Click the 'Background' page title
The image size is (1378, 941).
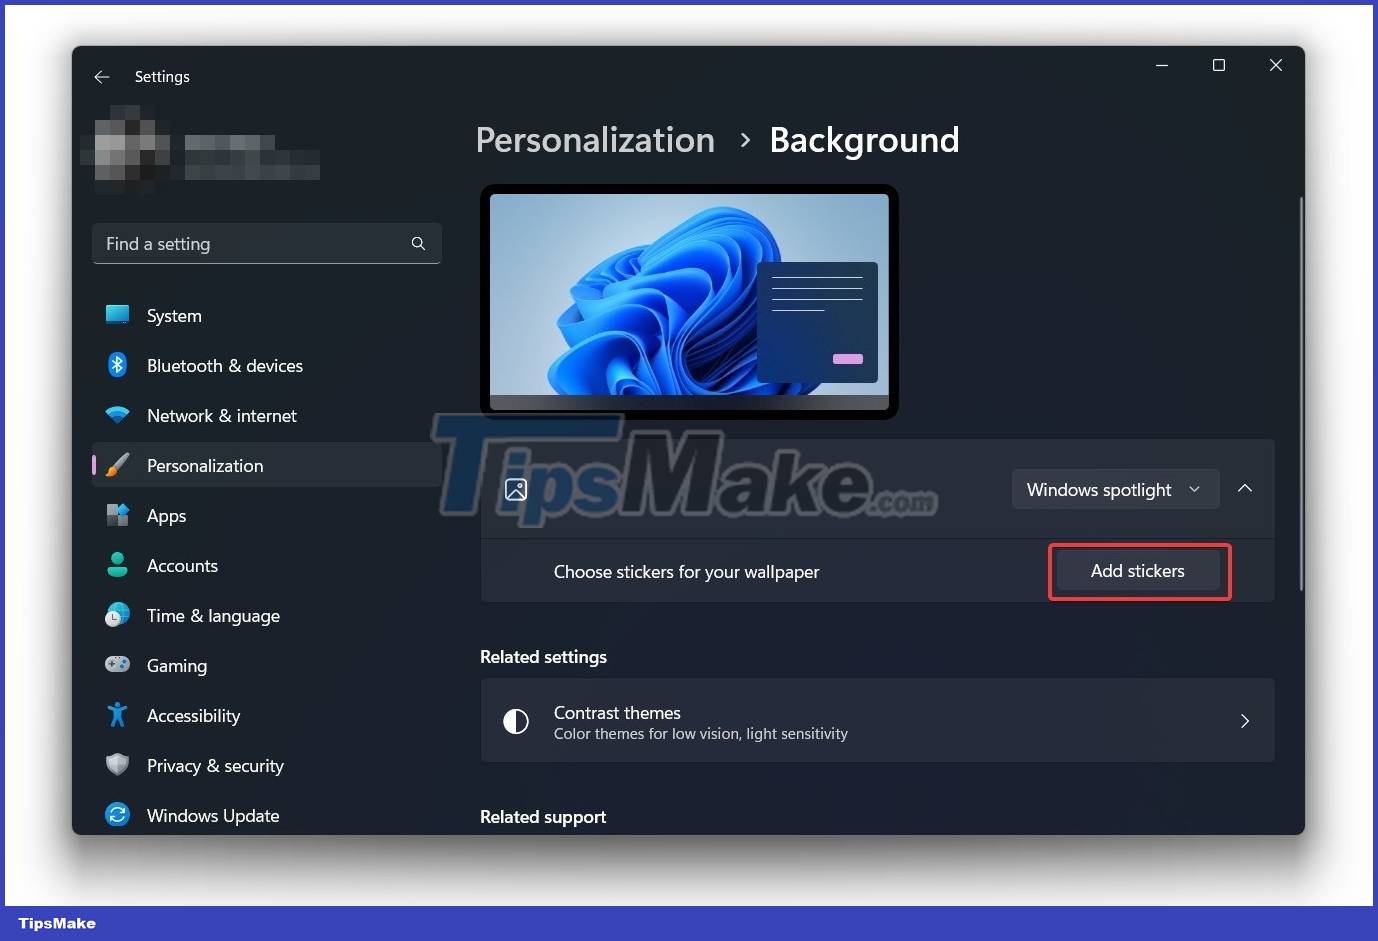[x=864, y=140]
